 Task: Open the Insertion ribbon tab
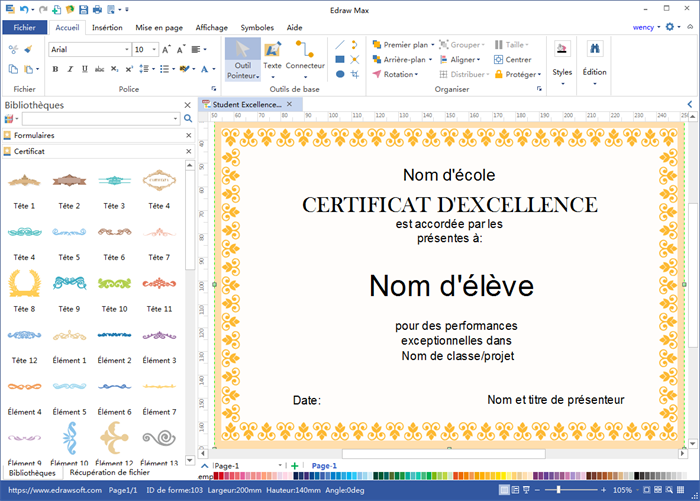tap(107, 28)
